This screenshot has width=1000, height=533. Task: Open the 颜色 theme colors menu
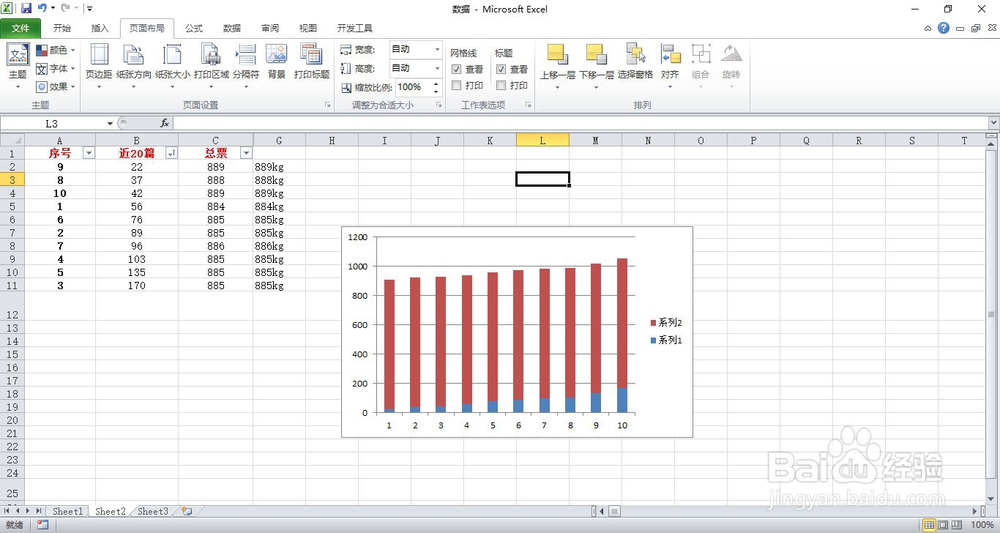(x=55, y=50)
